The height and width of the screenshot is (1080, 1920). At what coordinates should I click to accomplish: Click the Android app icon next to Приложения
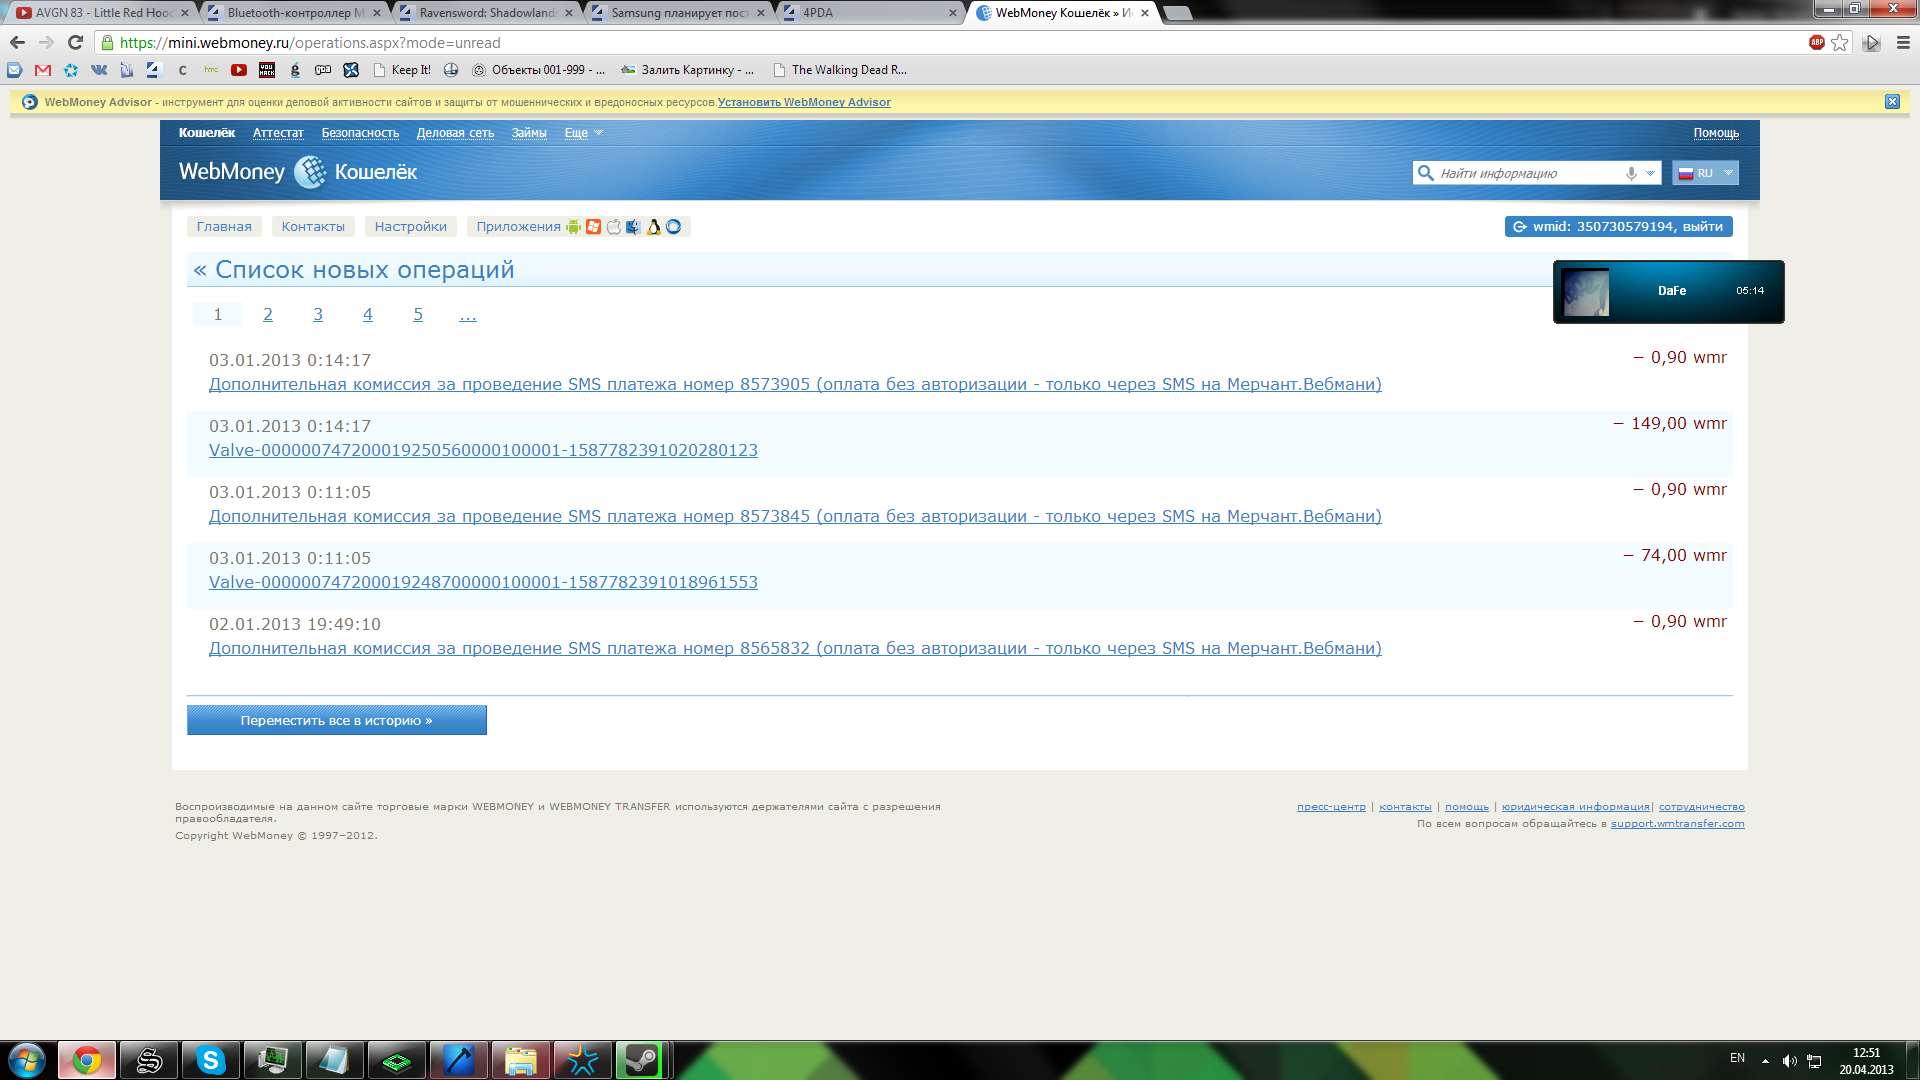[x=573, y=227]
